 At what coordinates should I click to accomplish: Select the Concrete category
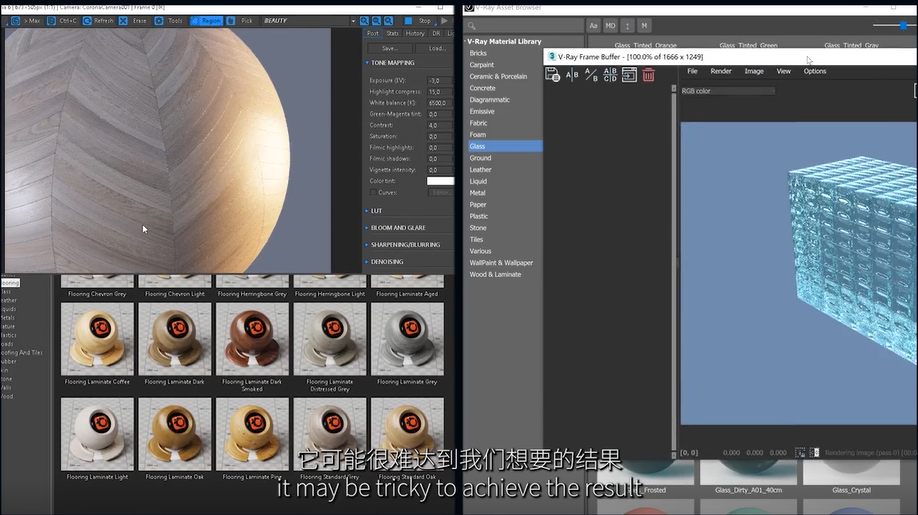(482, 88)
